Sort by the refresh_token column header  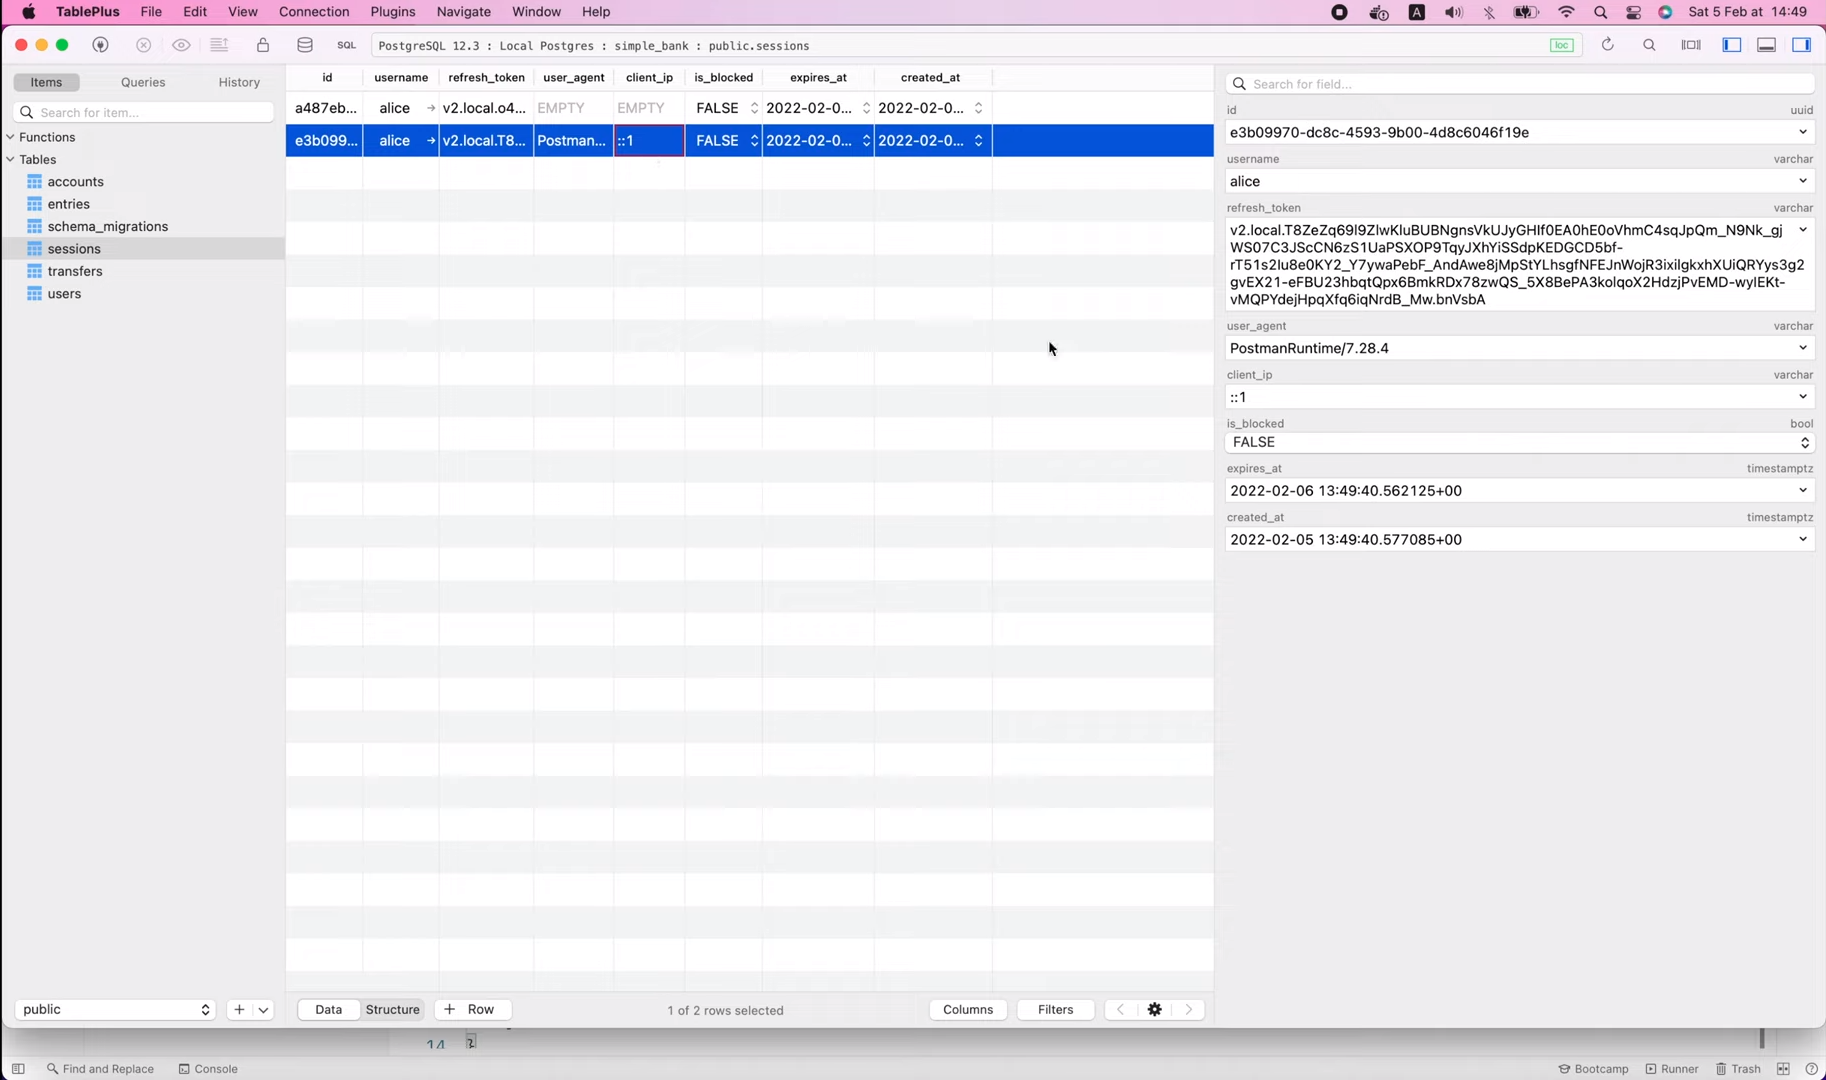[486, 77]
